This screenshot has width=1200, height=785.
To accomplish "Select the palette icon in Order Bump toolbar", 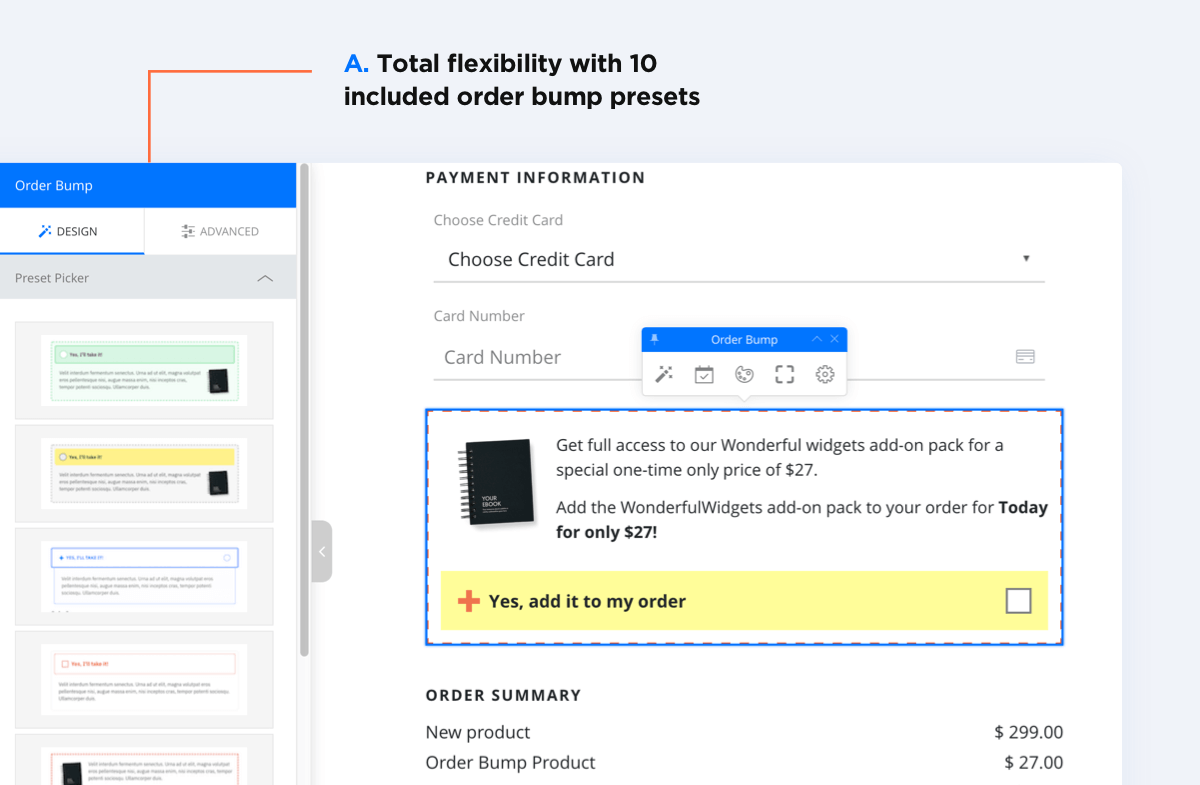I will pos(744,374).
